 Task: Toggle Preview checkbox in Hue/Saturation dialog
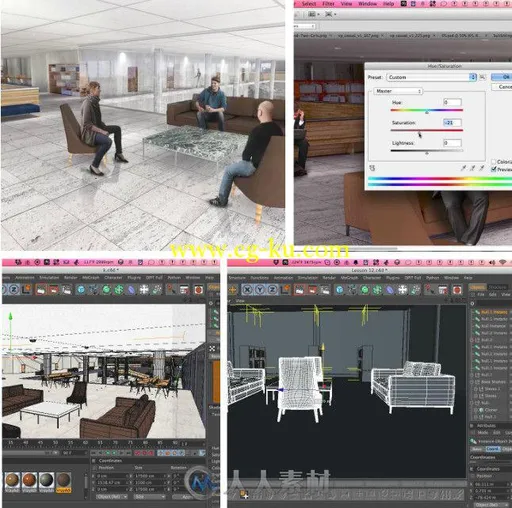point(494,169)
